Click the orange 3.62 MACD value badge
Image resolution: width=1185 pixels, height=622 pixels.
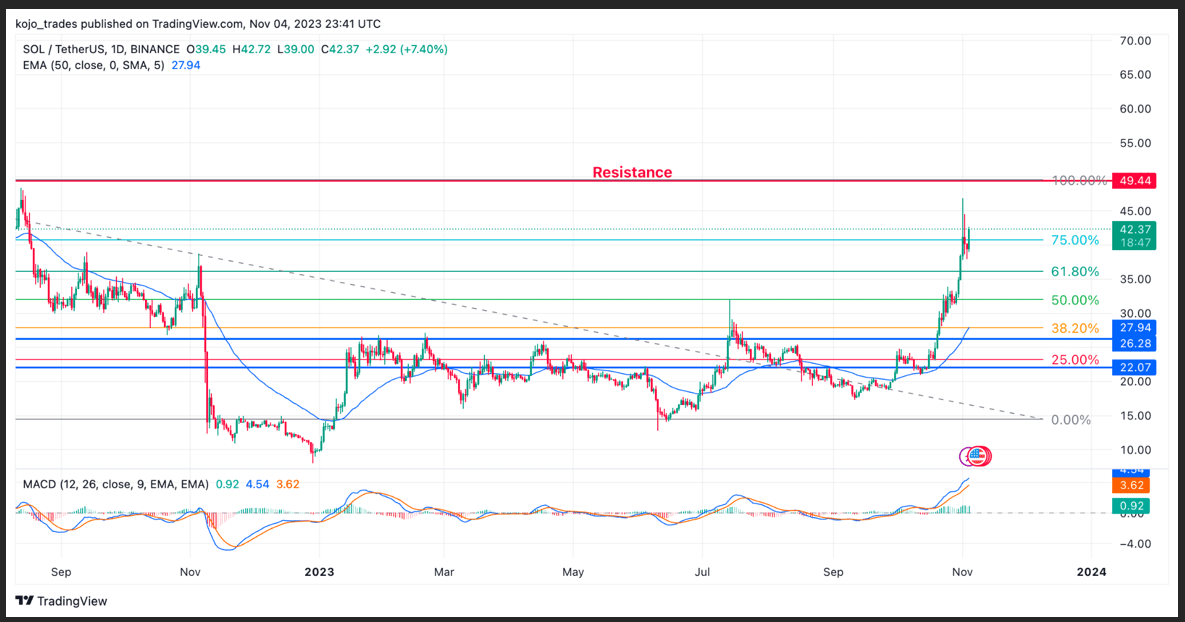[x=1131, y=487]
